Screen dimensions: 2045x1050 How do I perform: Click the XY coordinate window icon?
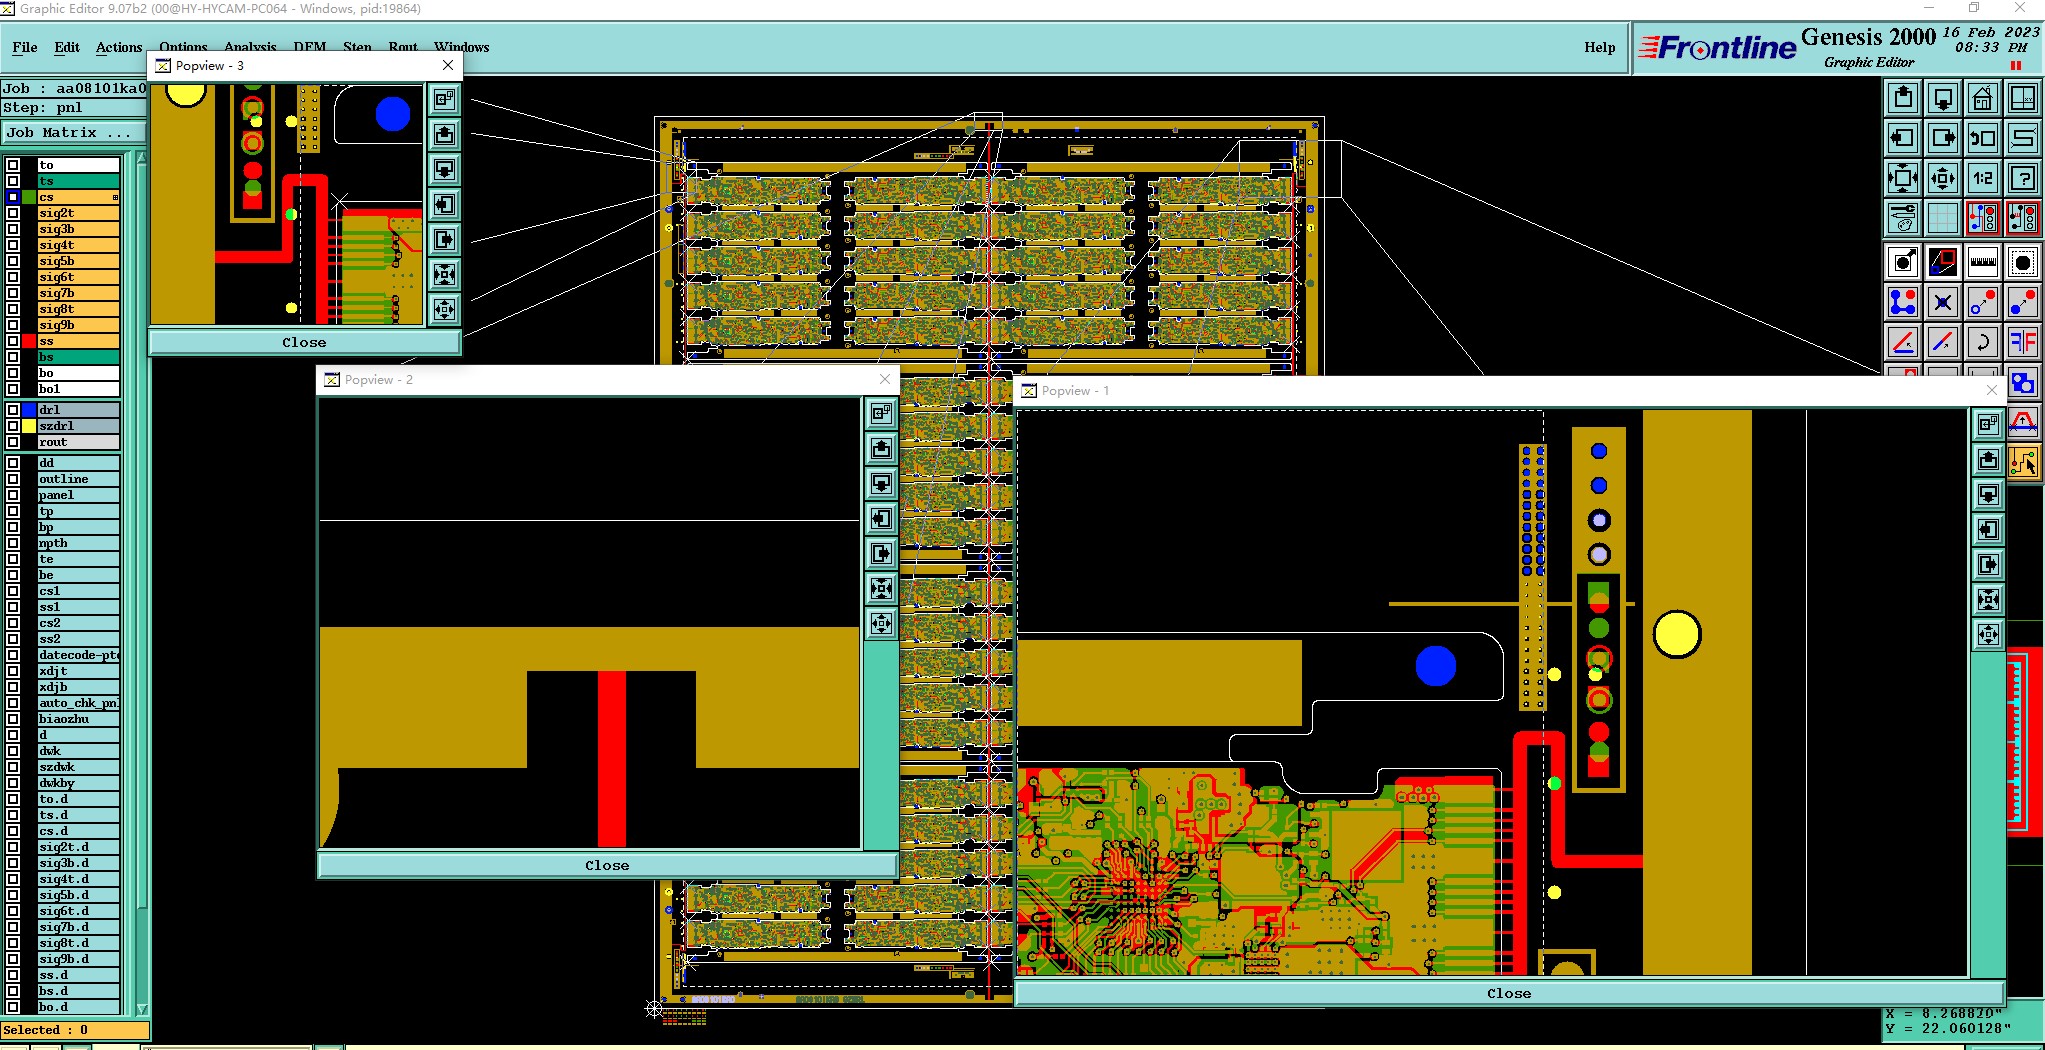pos(2023,98)
